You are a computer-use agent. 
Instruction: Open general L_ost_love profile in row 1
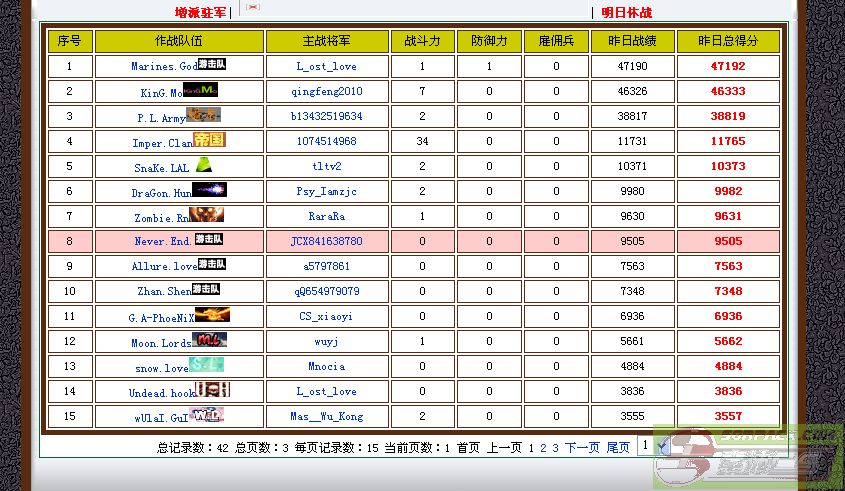point(327,66)
